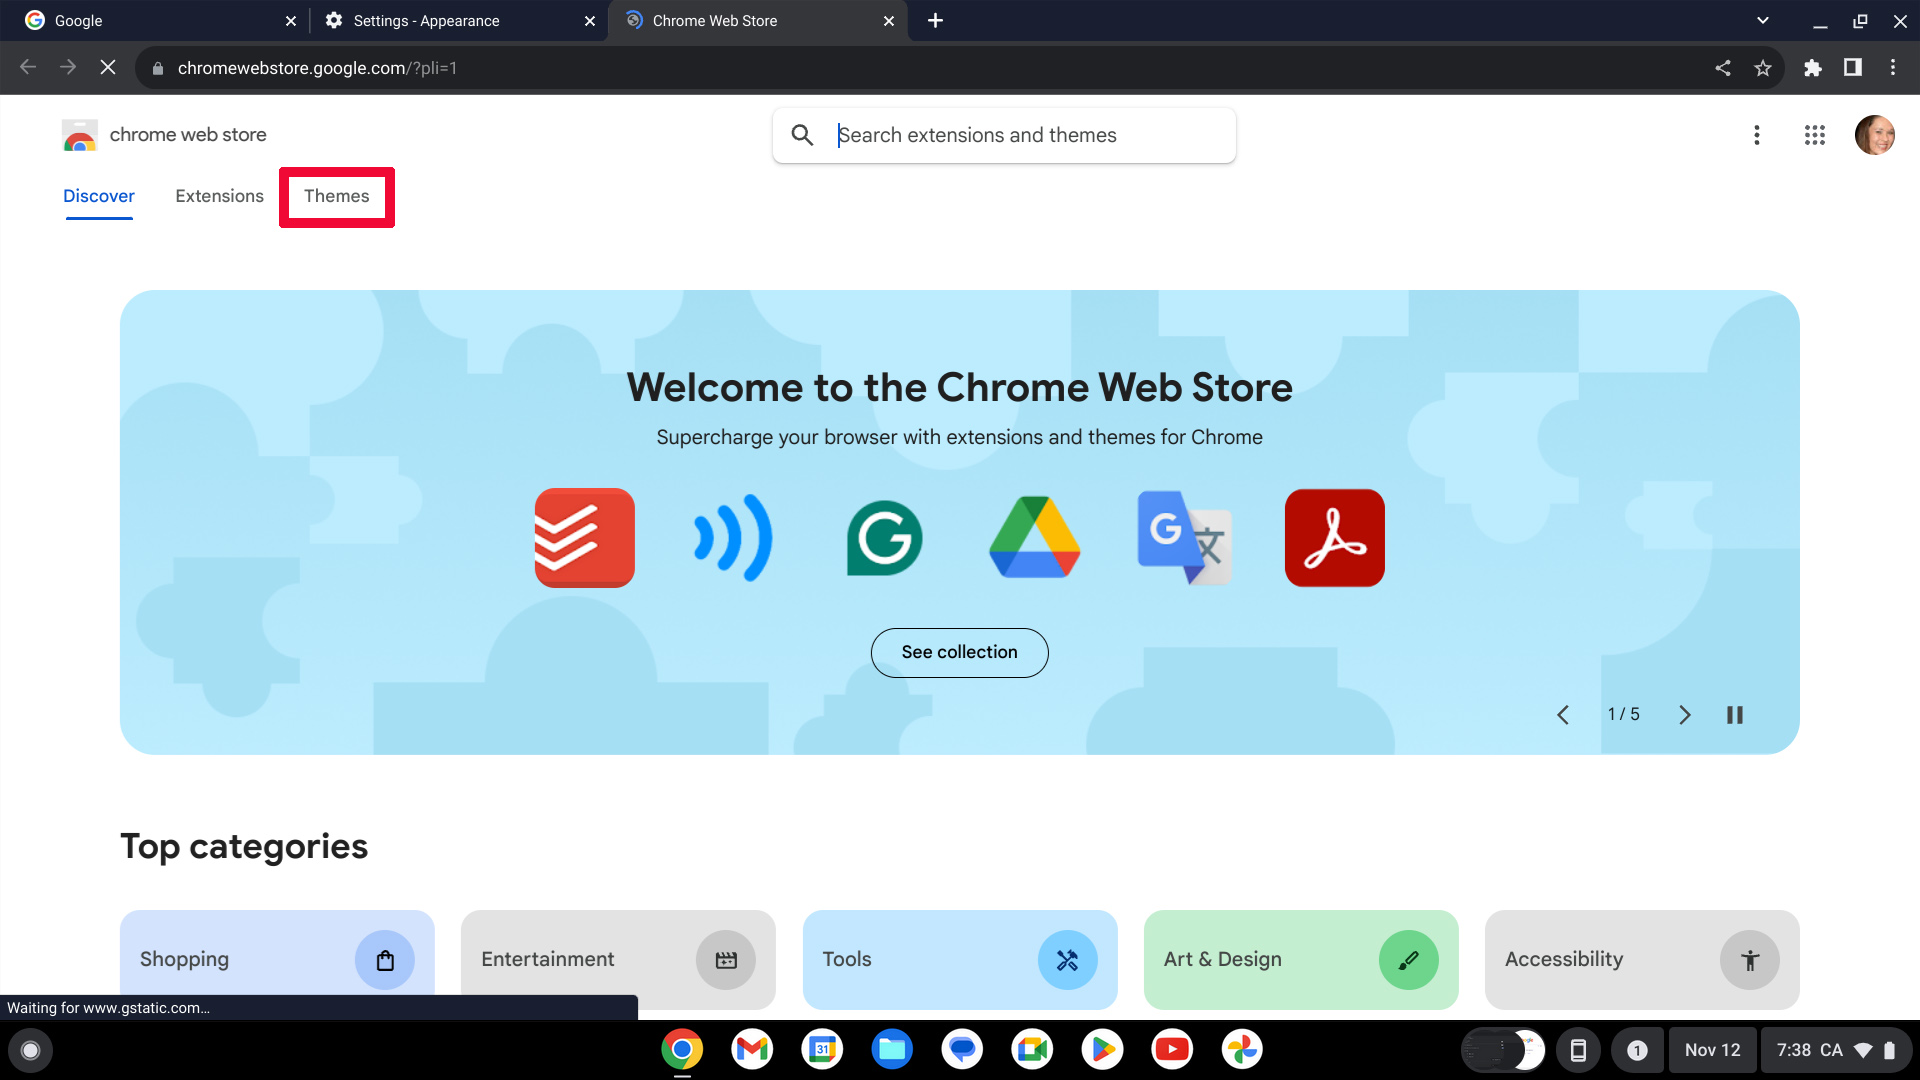Click the See collection button
Image resolution: width=1920 pixels, height=1080 pixels.
pyautogui.click(x=959, y=652)
